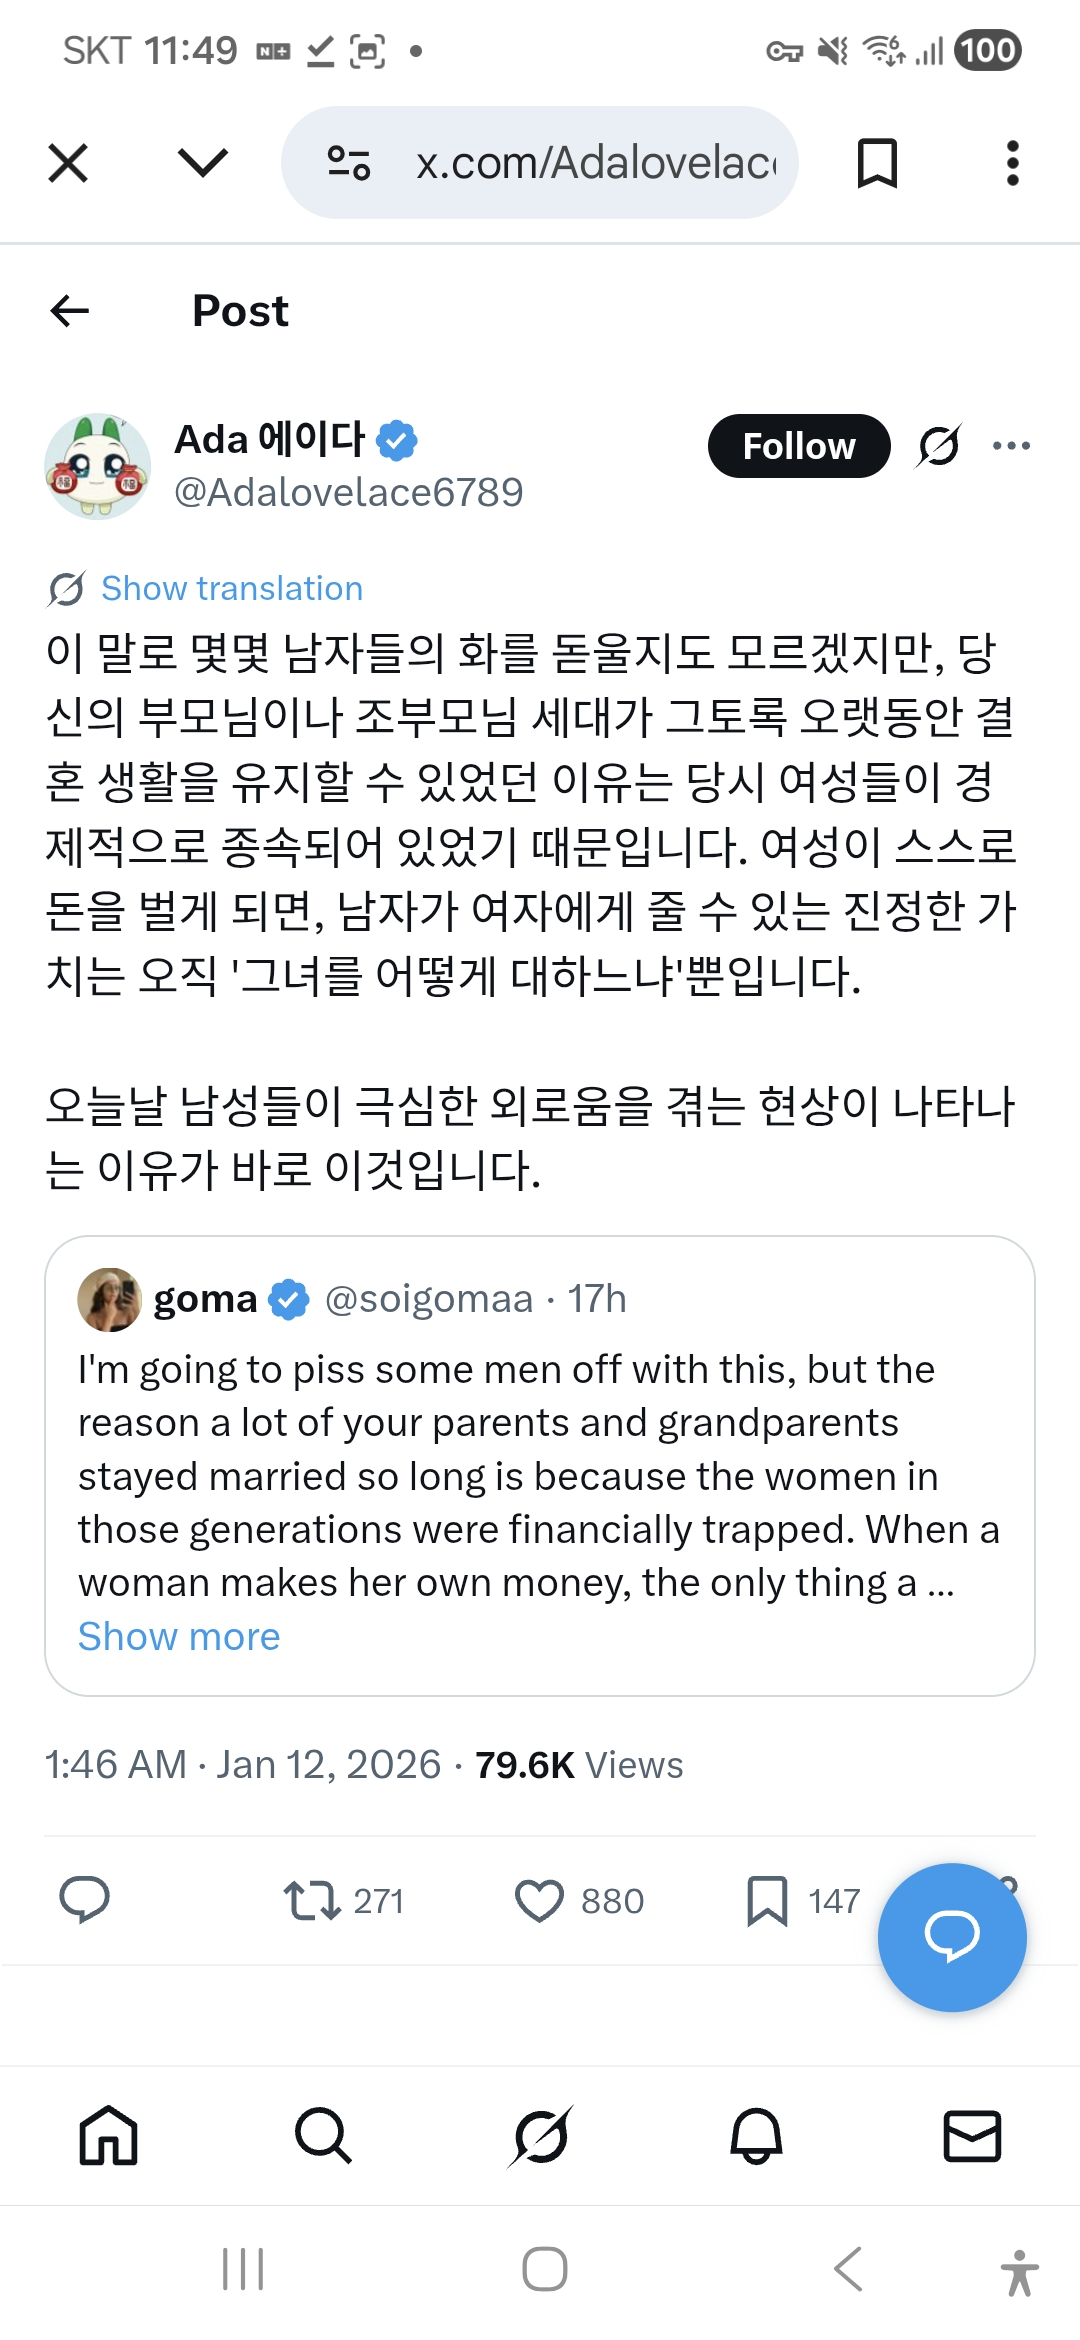Follow Ada 에이다 account
The height and width of the screenshot is (2340, 1080).
[798, 446]
